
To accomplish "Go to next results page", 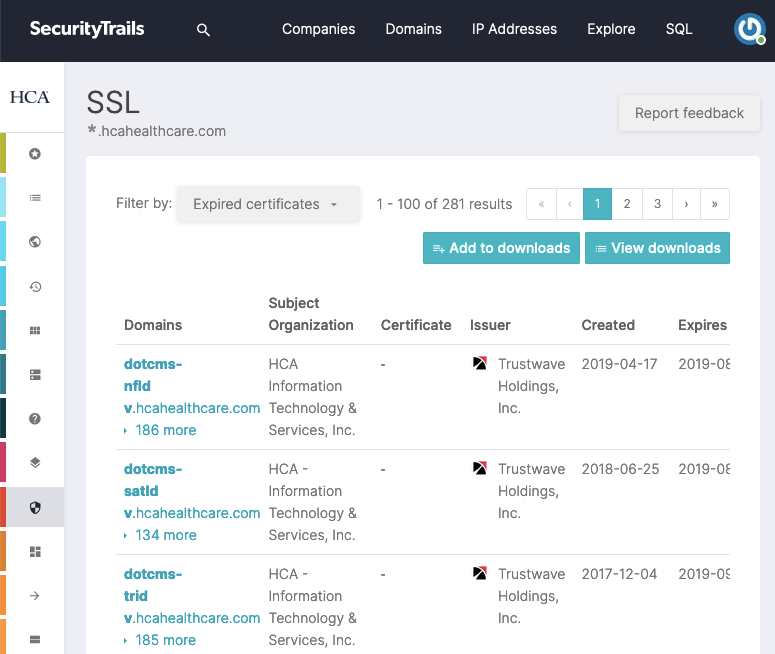I will pos(686,204).
